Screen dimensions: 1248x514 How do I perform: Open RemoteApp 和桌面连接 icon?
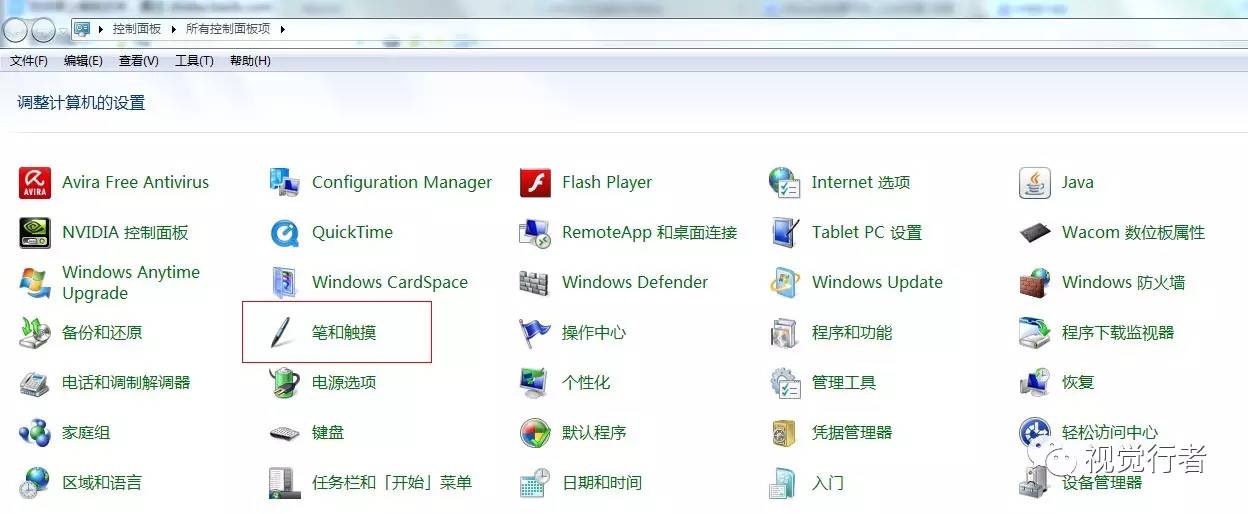pos(535,233)
